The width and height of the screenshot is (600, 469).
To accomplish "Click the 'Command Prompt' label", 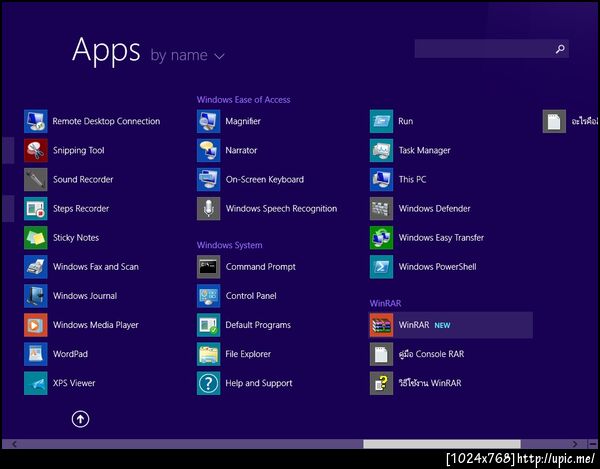I will click(x=261, y=267).
